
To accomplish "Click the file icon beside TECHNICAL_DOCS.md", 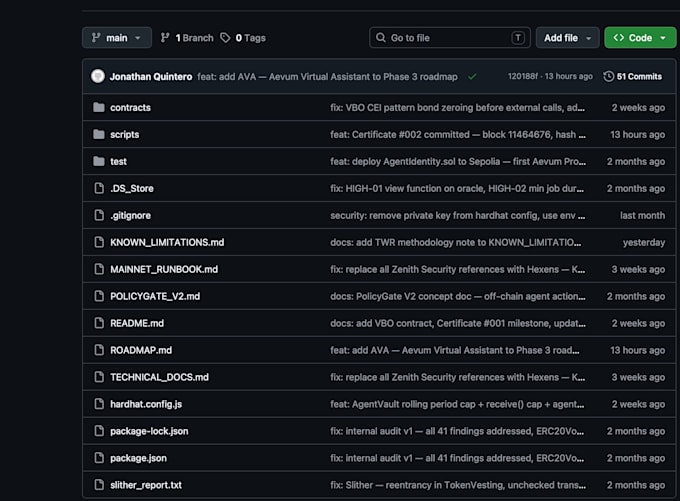I will [99, 377].
